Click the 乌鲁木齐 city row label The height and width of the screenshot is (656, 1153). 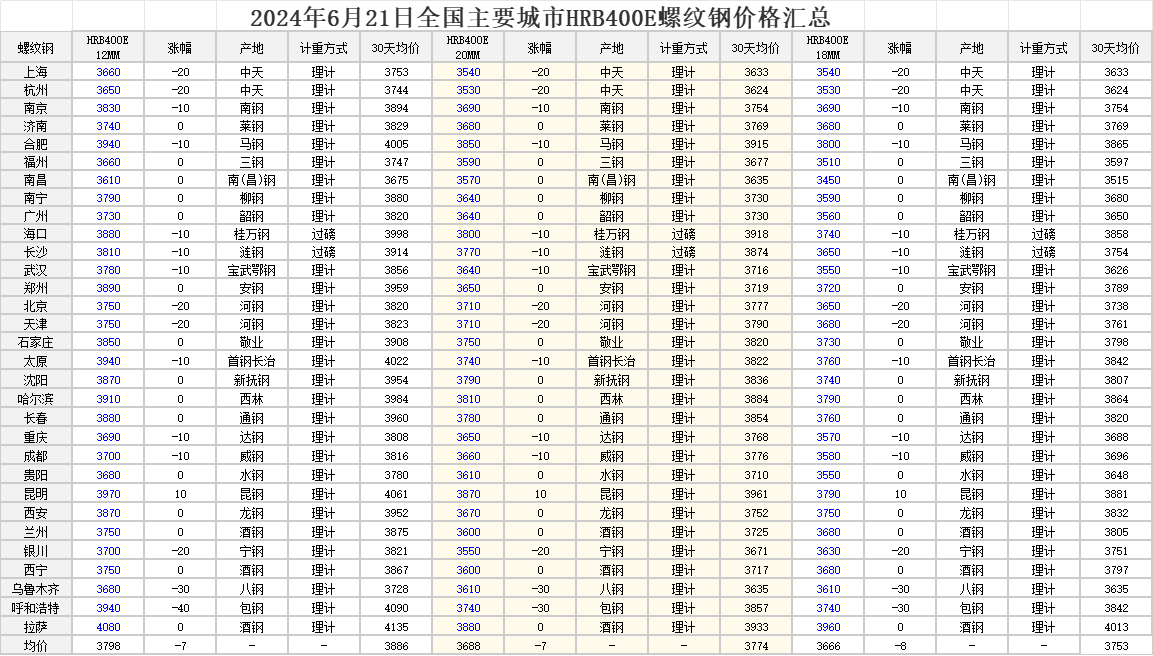36,589
